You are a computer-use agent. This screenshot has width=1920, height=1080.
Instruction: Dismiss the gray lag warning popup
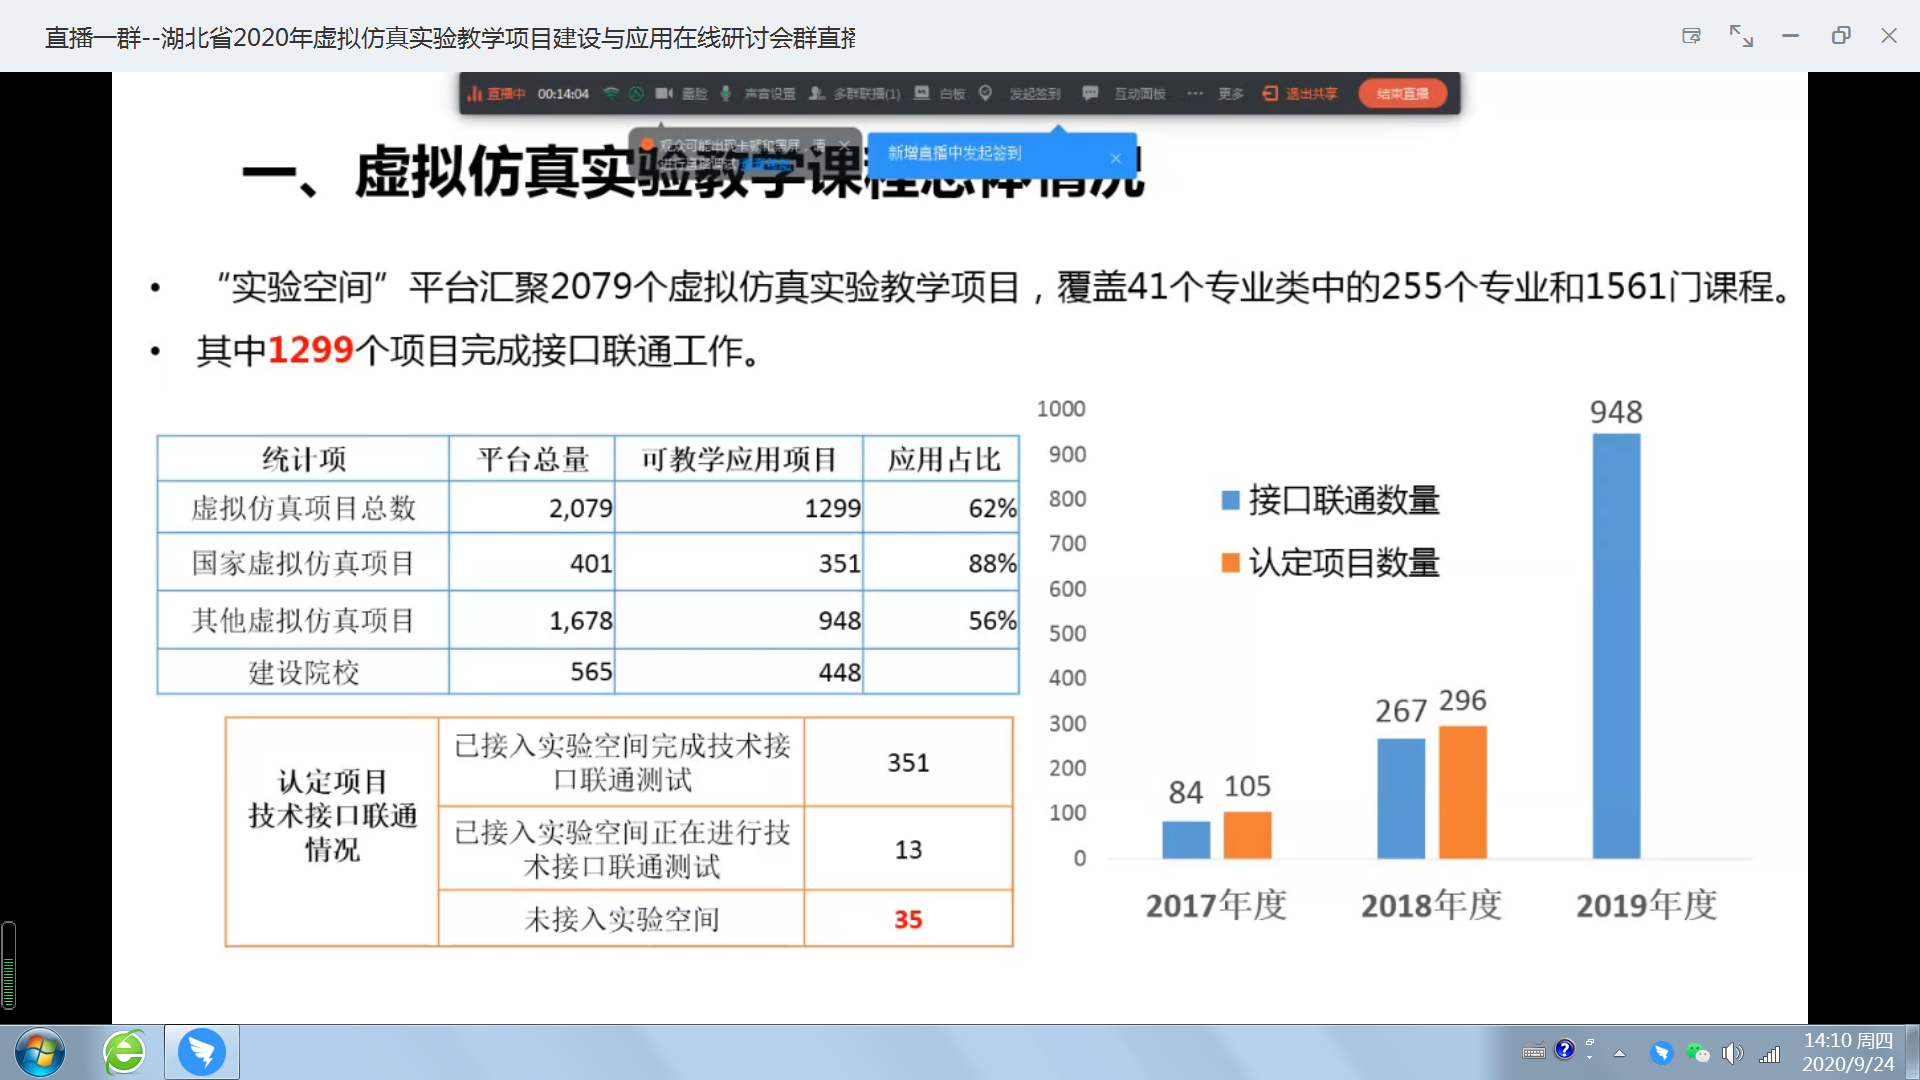click(845, 144)
